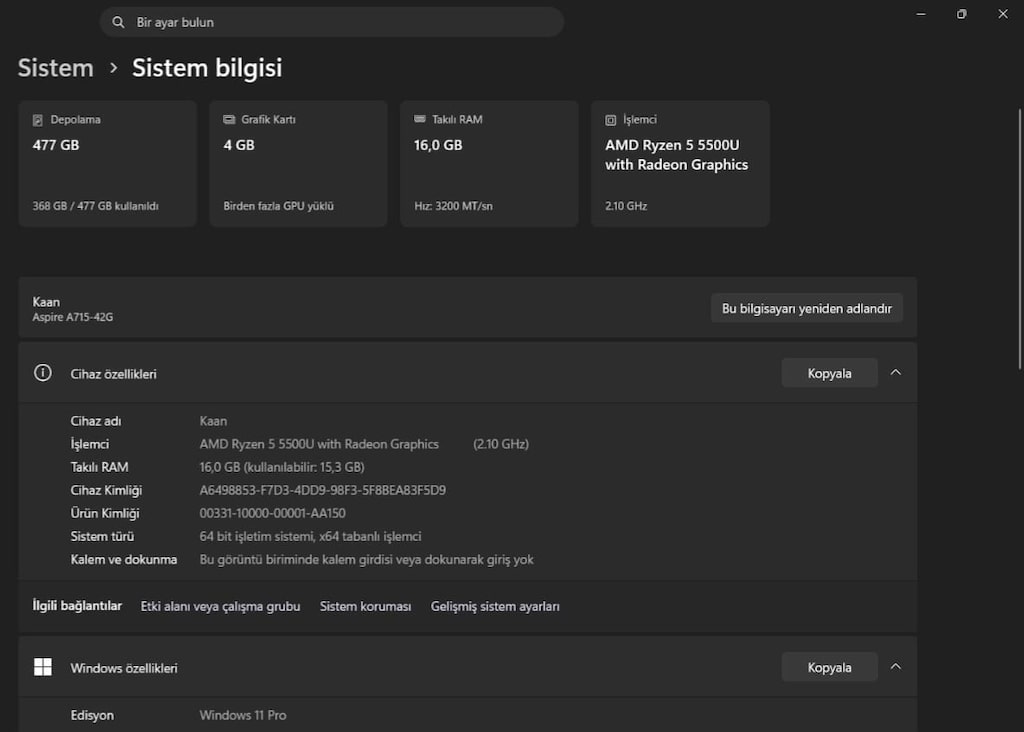Click the Grafik Kartı card icon
The height and width of the screenshot is (732, 1024).
pyautogui.click(x=229, y=119)
